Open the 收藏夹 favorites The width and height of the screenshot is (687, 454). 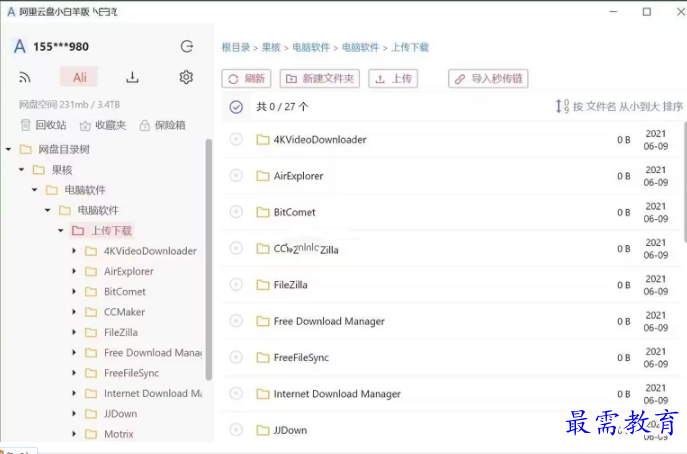pos(103,125)
